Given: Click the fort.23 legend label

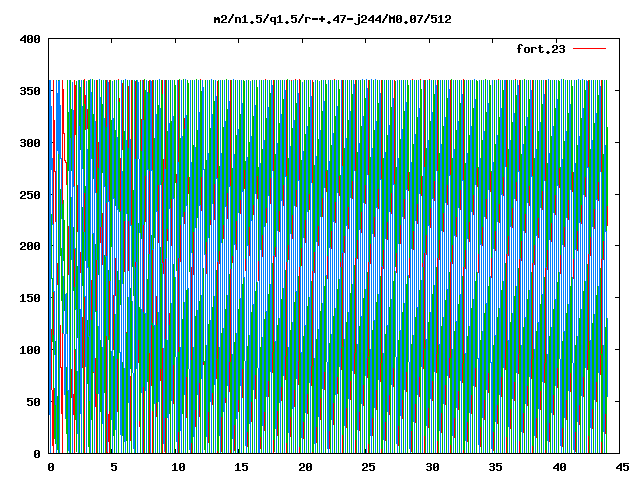Looking at the screenshot, I should point(541,49).
